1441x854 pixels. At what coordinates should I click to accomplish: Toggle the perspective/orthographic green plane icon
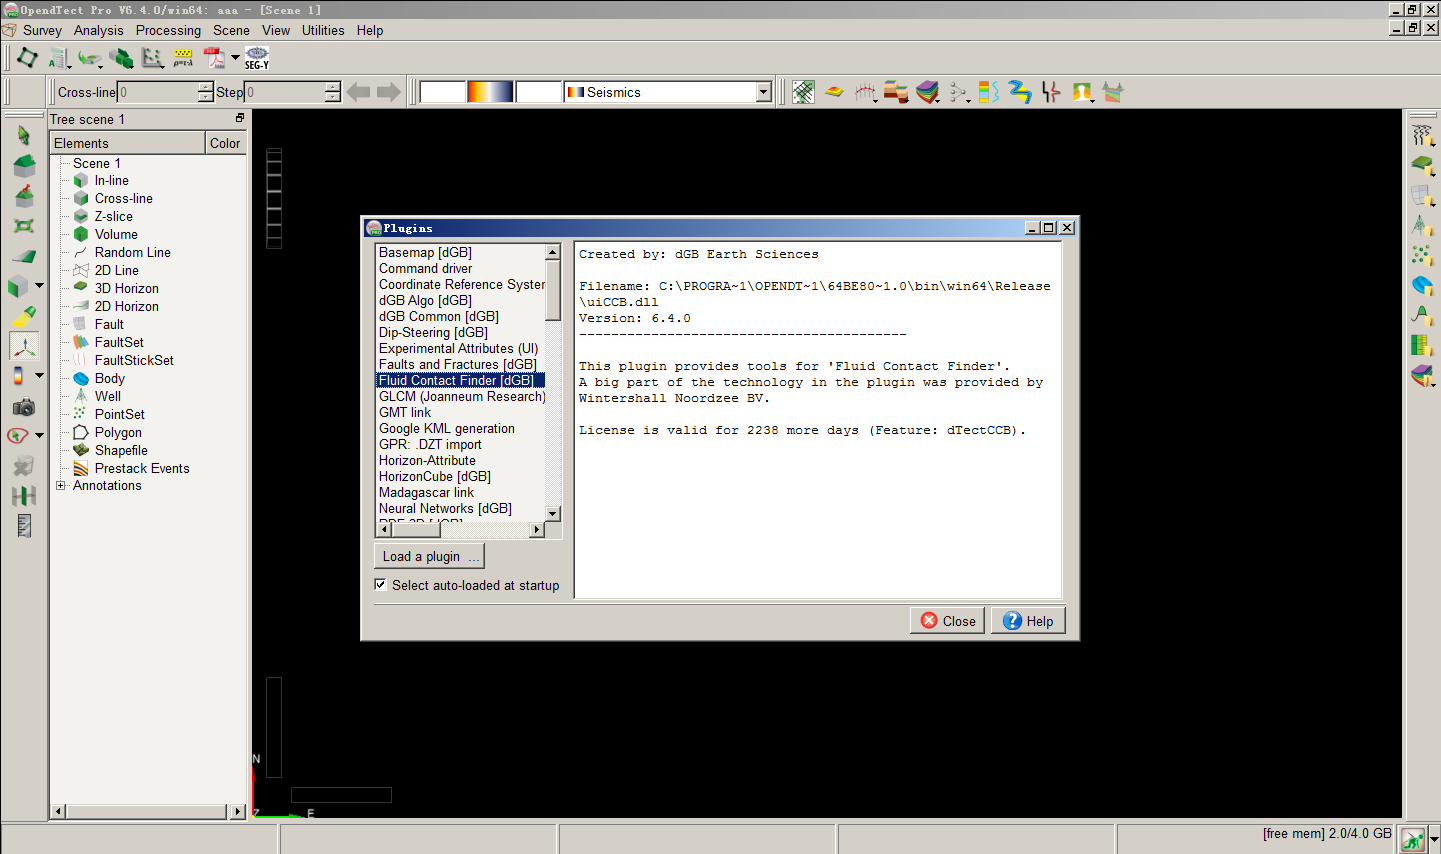23,256
